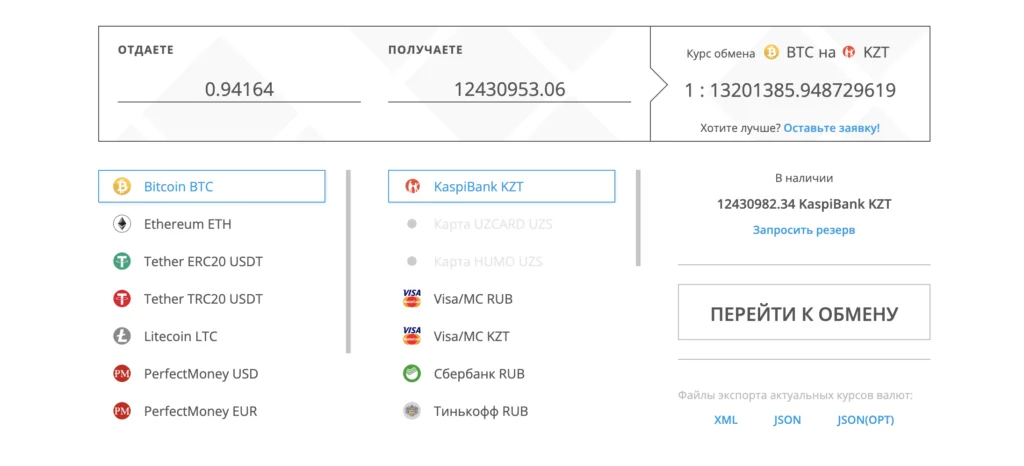
Task: Click the BTC icon in exchange rate header
Action: (x=772, y=52)
